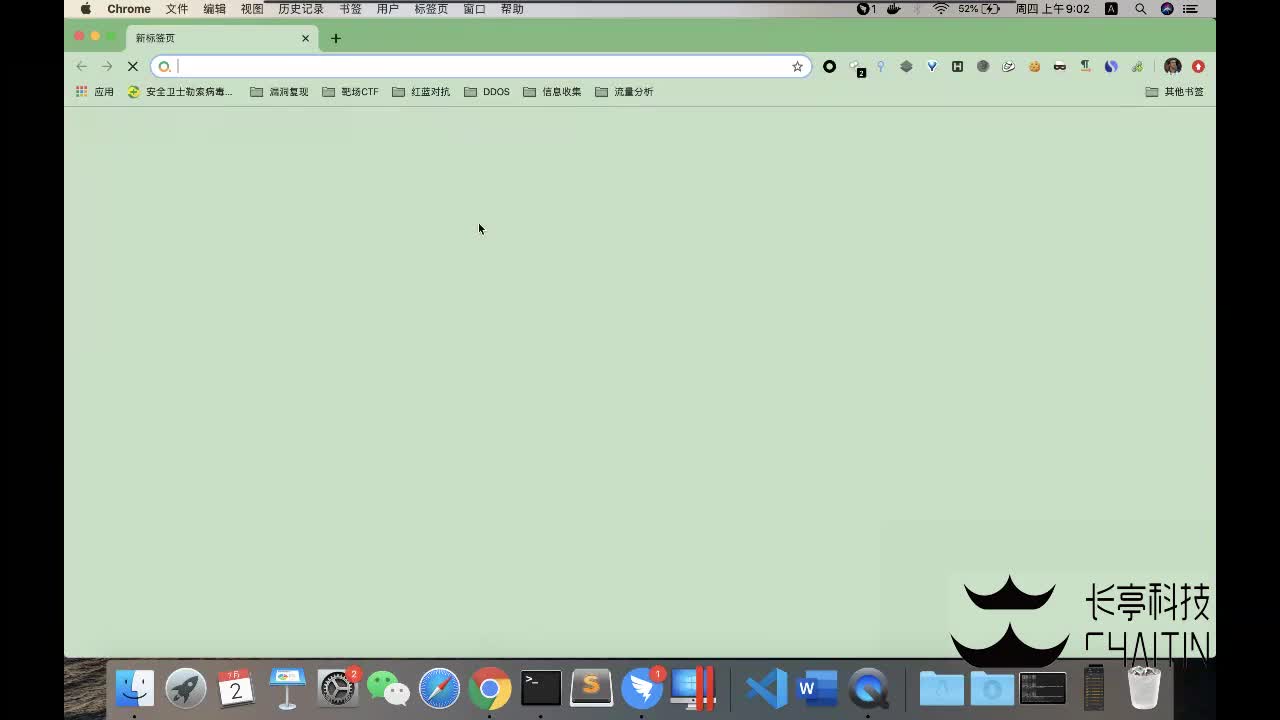The height and width of the screenshot is (720, 1280).
Task: Open the 标签页 menu
Action: [431, 9]
